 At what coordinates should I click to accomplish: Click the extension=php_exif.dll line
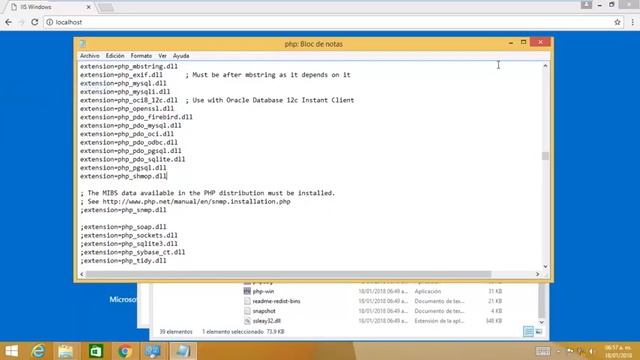click(x=215, y=75)
